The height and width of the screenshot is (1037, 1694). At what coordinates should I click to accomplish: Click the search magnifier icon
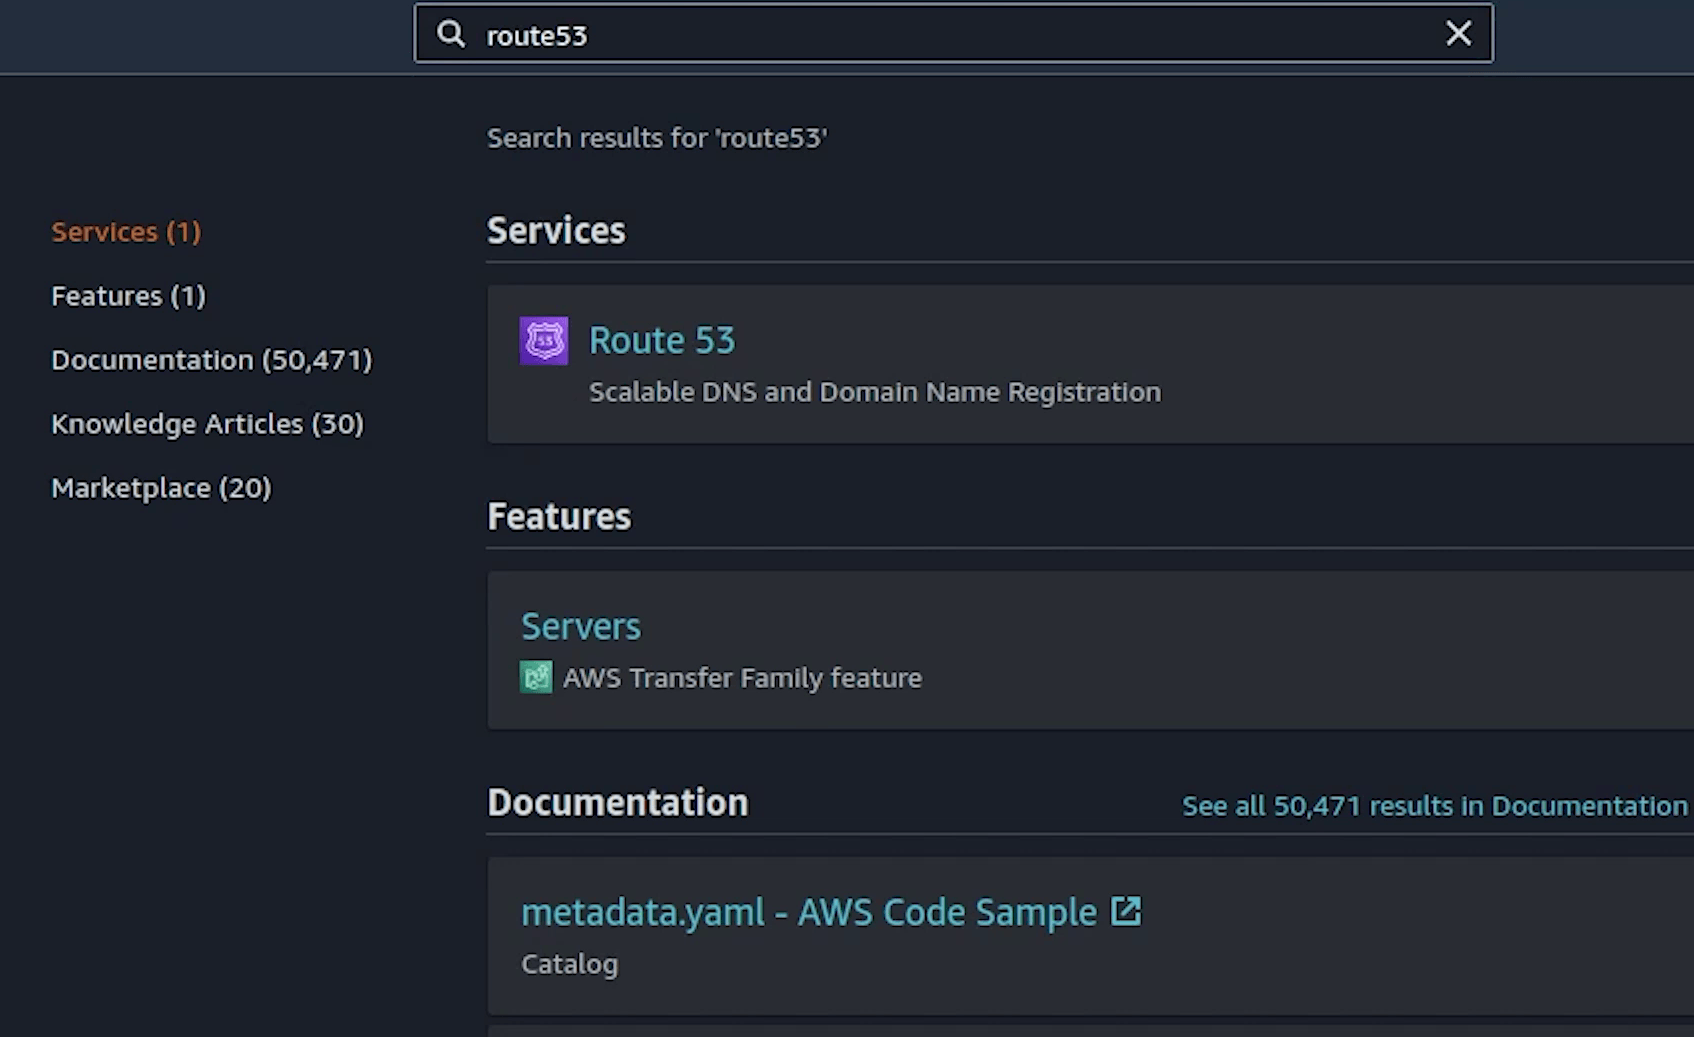[451, 34]
